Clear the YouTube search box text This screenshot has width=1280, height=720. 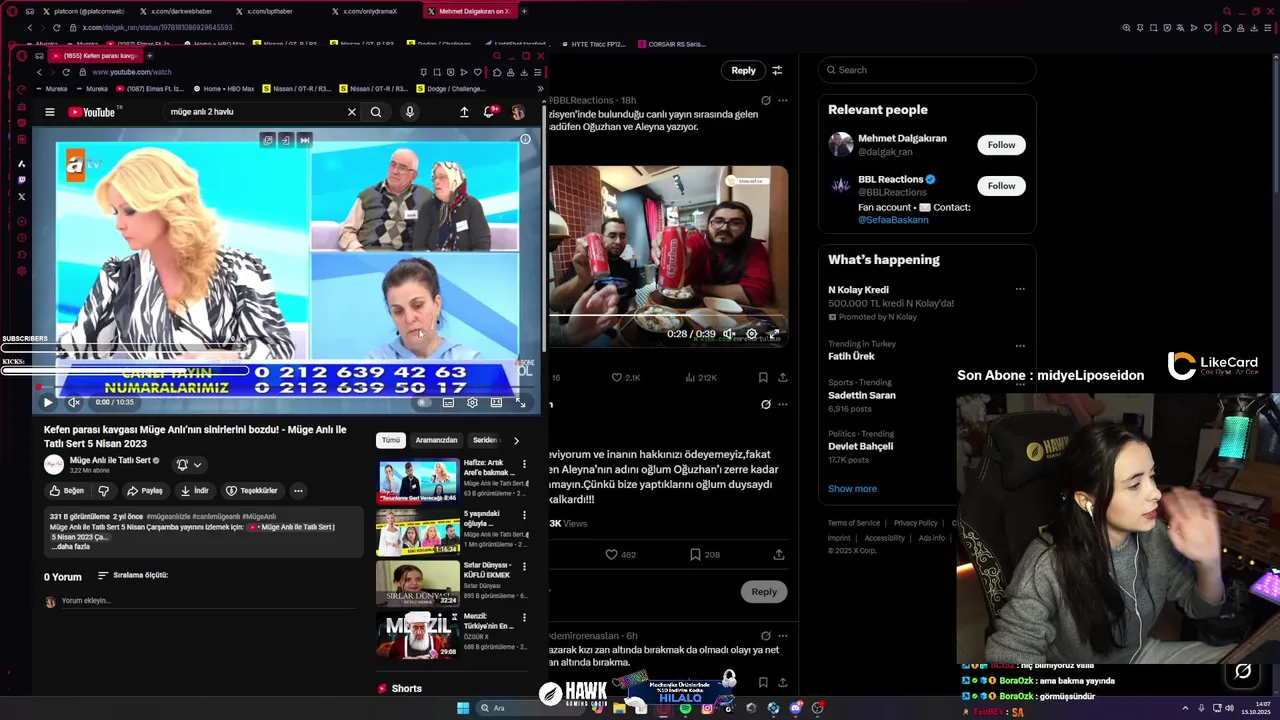tap(351, 112)
